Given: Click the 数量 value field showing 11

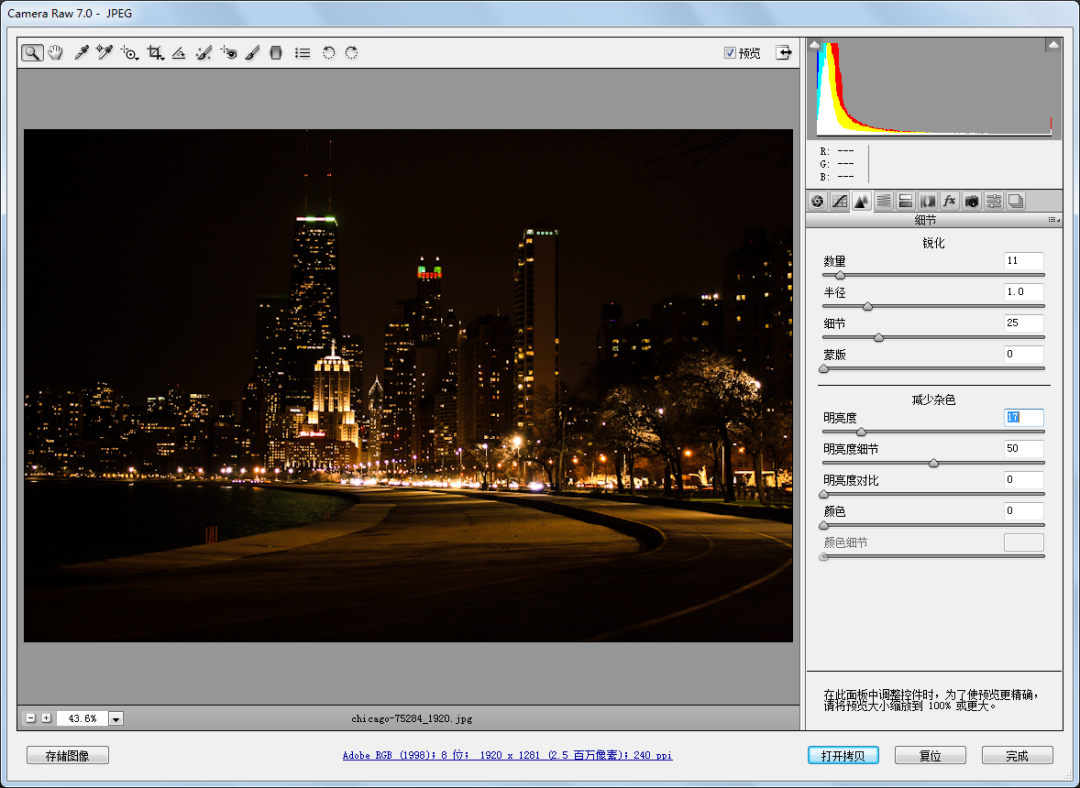Looking at the screenshot, I should pyautogui.click(x=1024, y=260).
